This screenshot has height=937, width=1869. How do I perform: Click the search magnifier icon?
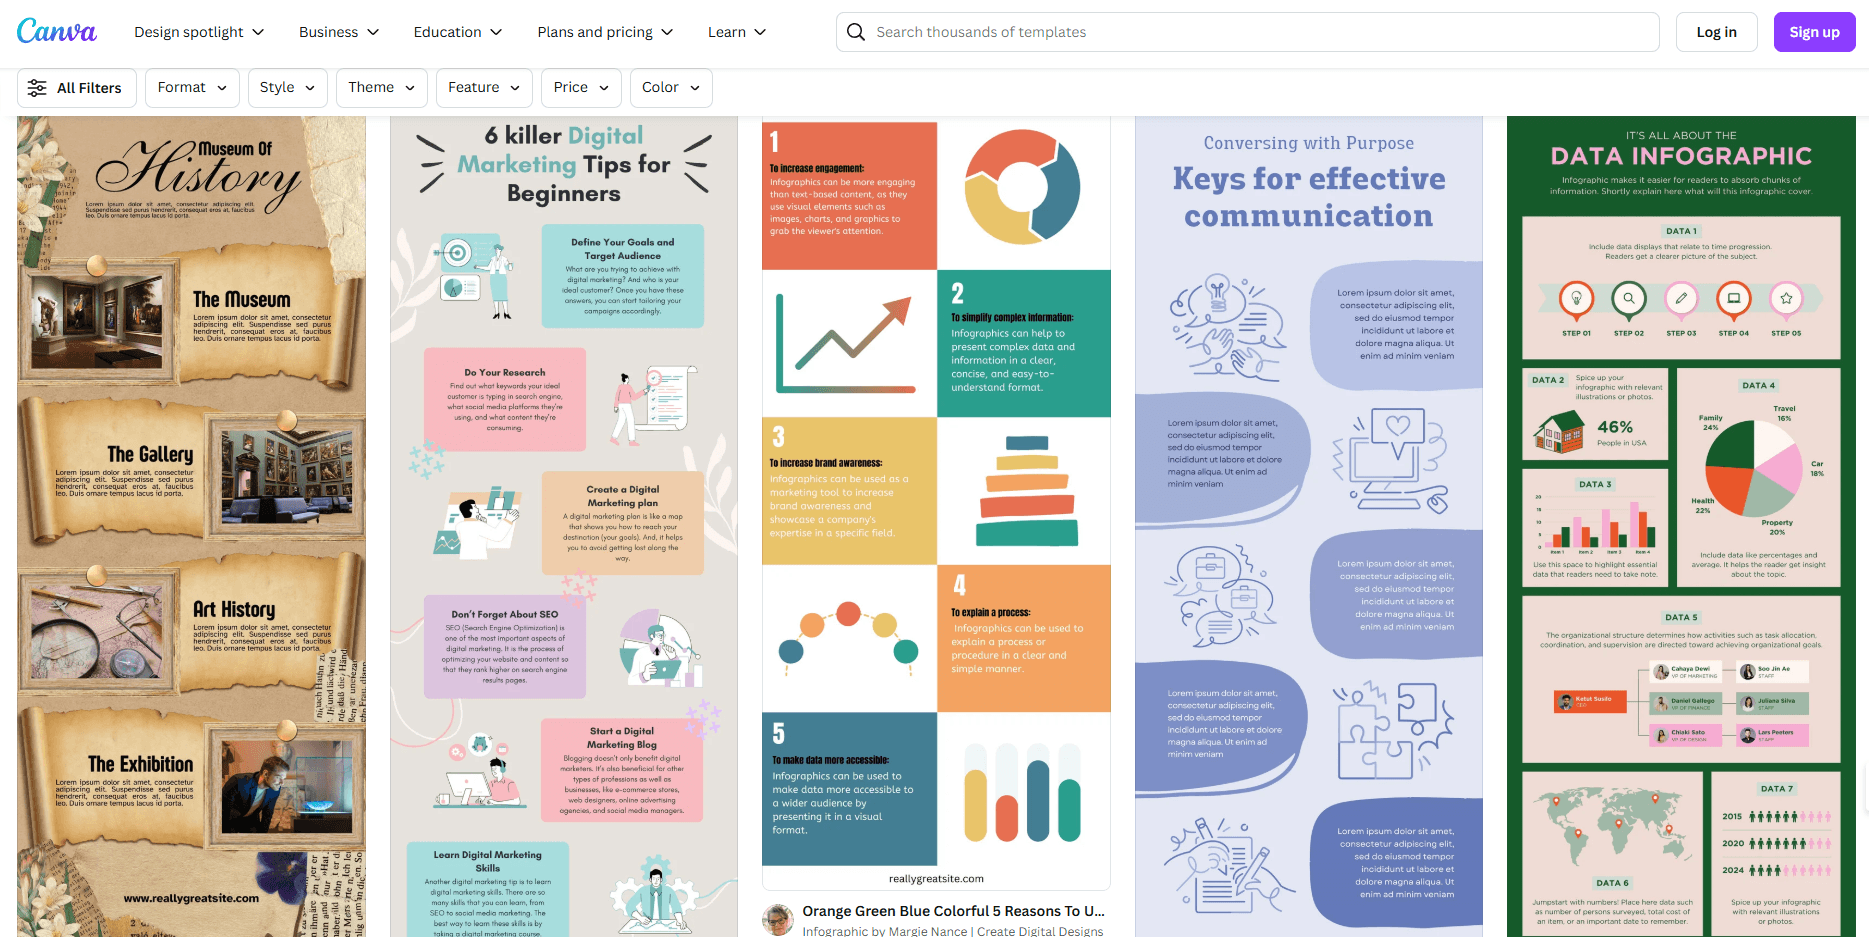point(856,32)
